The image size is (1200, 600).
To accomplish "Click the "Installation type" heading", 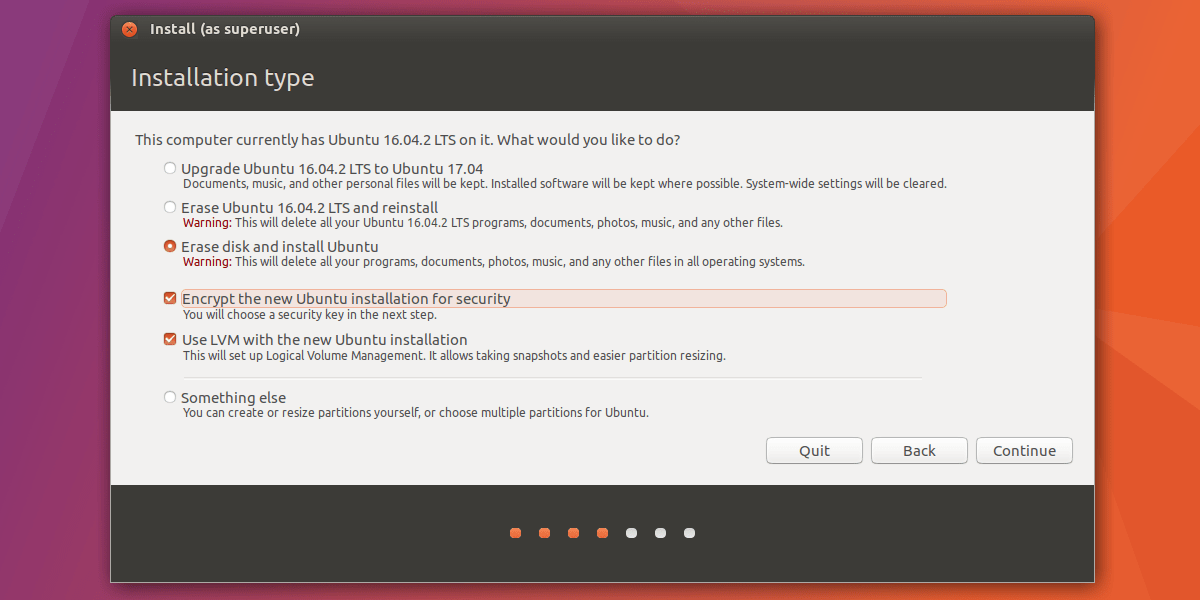I will tap(222, 77).
